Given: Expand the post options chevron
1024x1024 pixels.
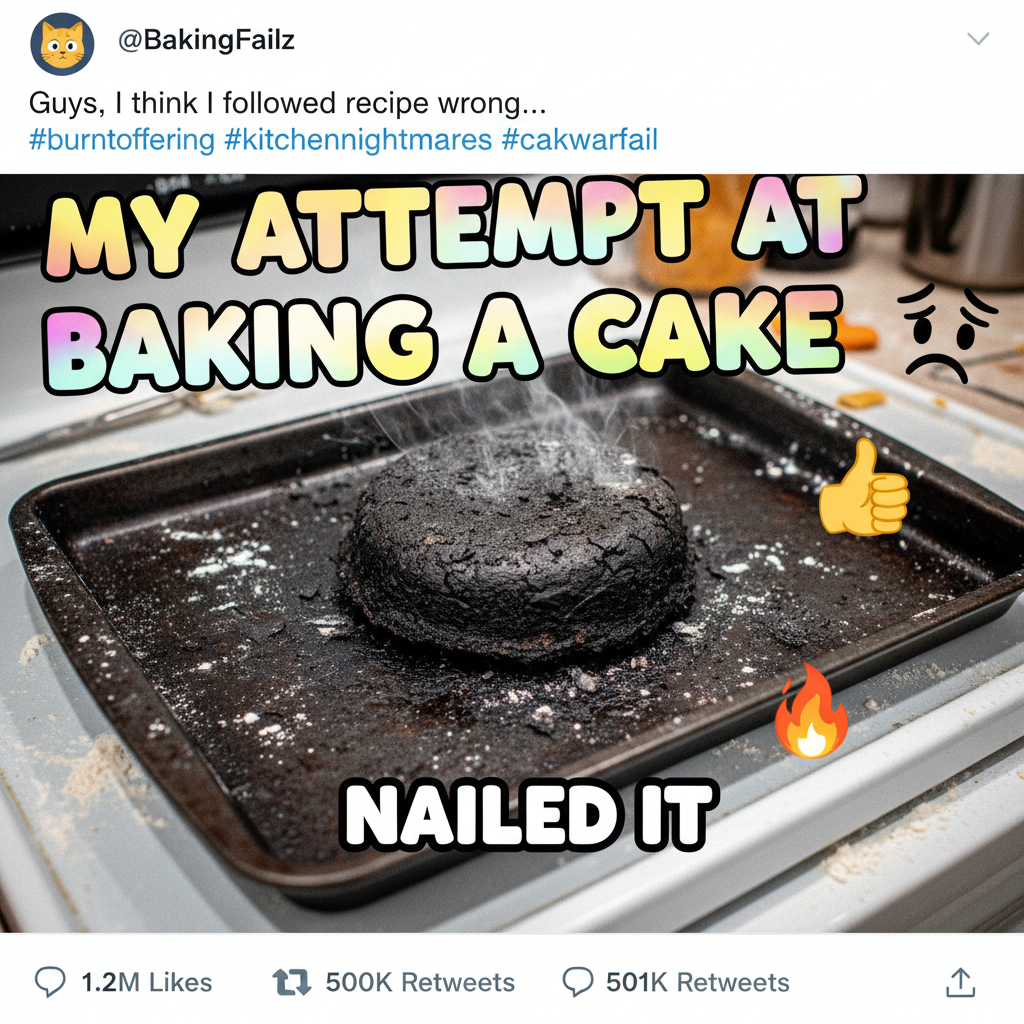Looking at the screenshot, I should pyautogui.click(x=978, y=38).
